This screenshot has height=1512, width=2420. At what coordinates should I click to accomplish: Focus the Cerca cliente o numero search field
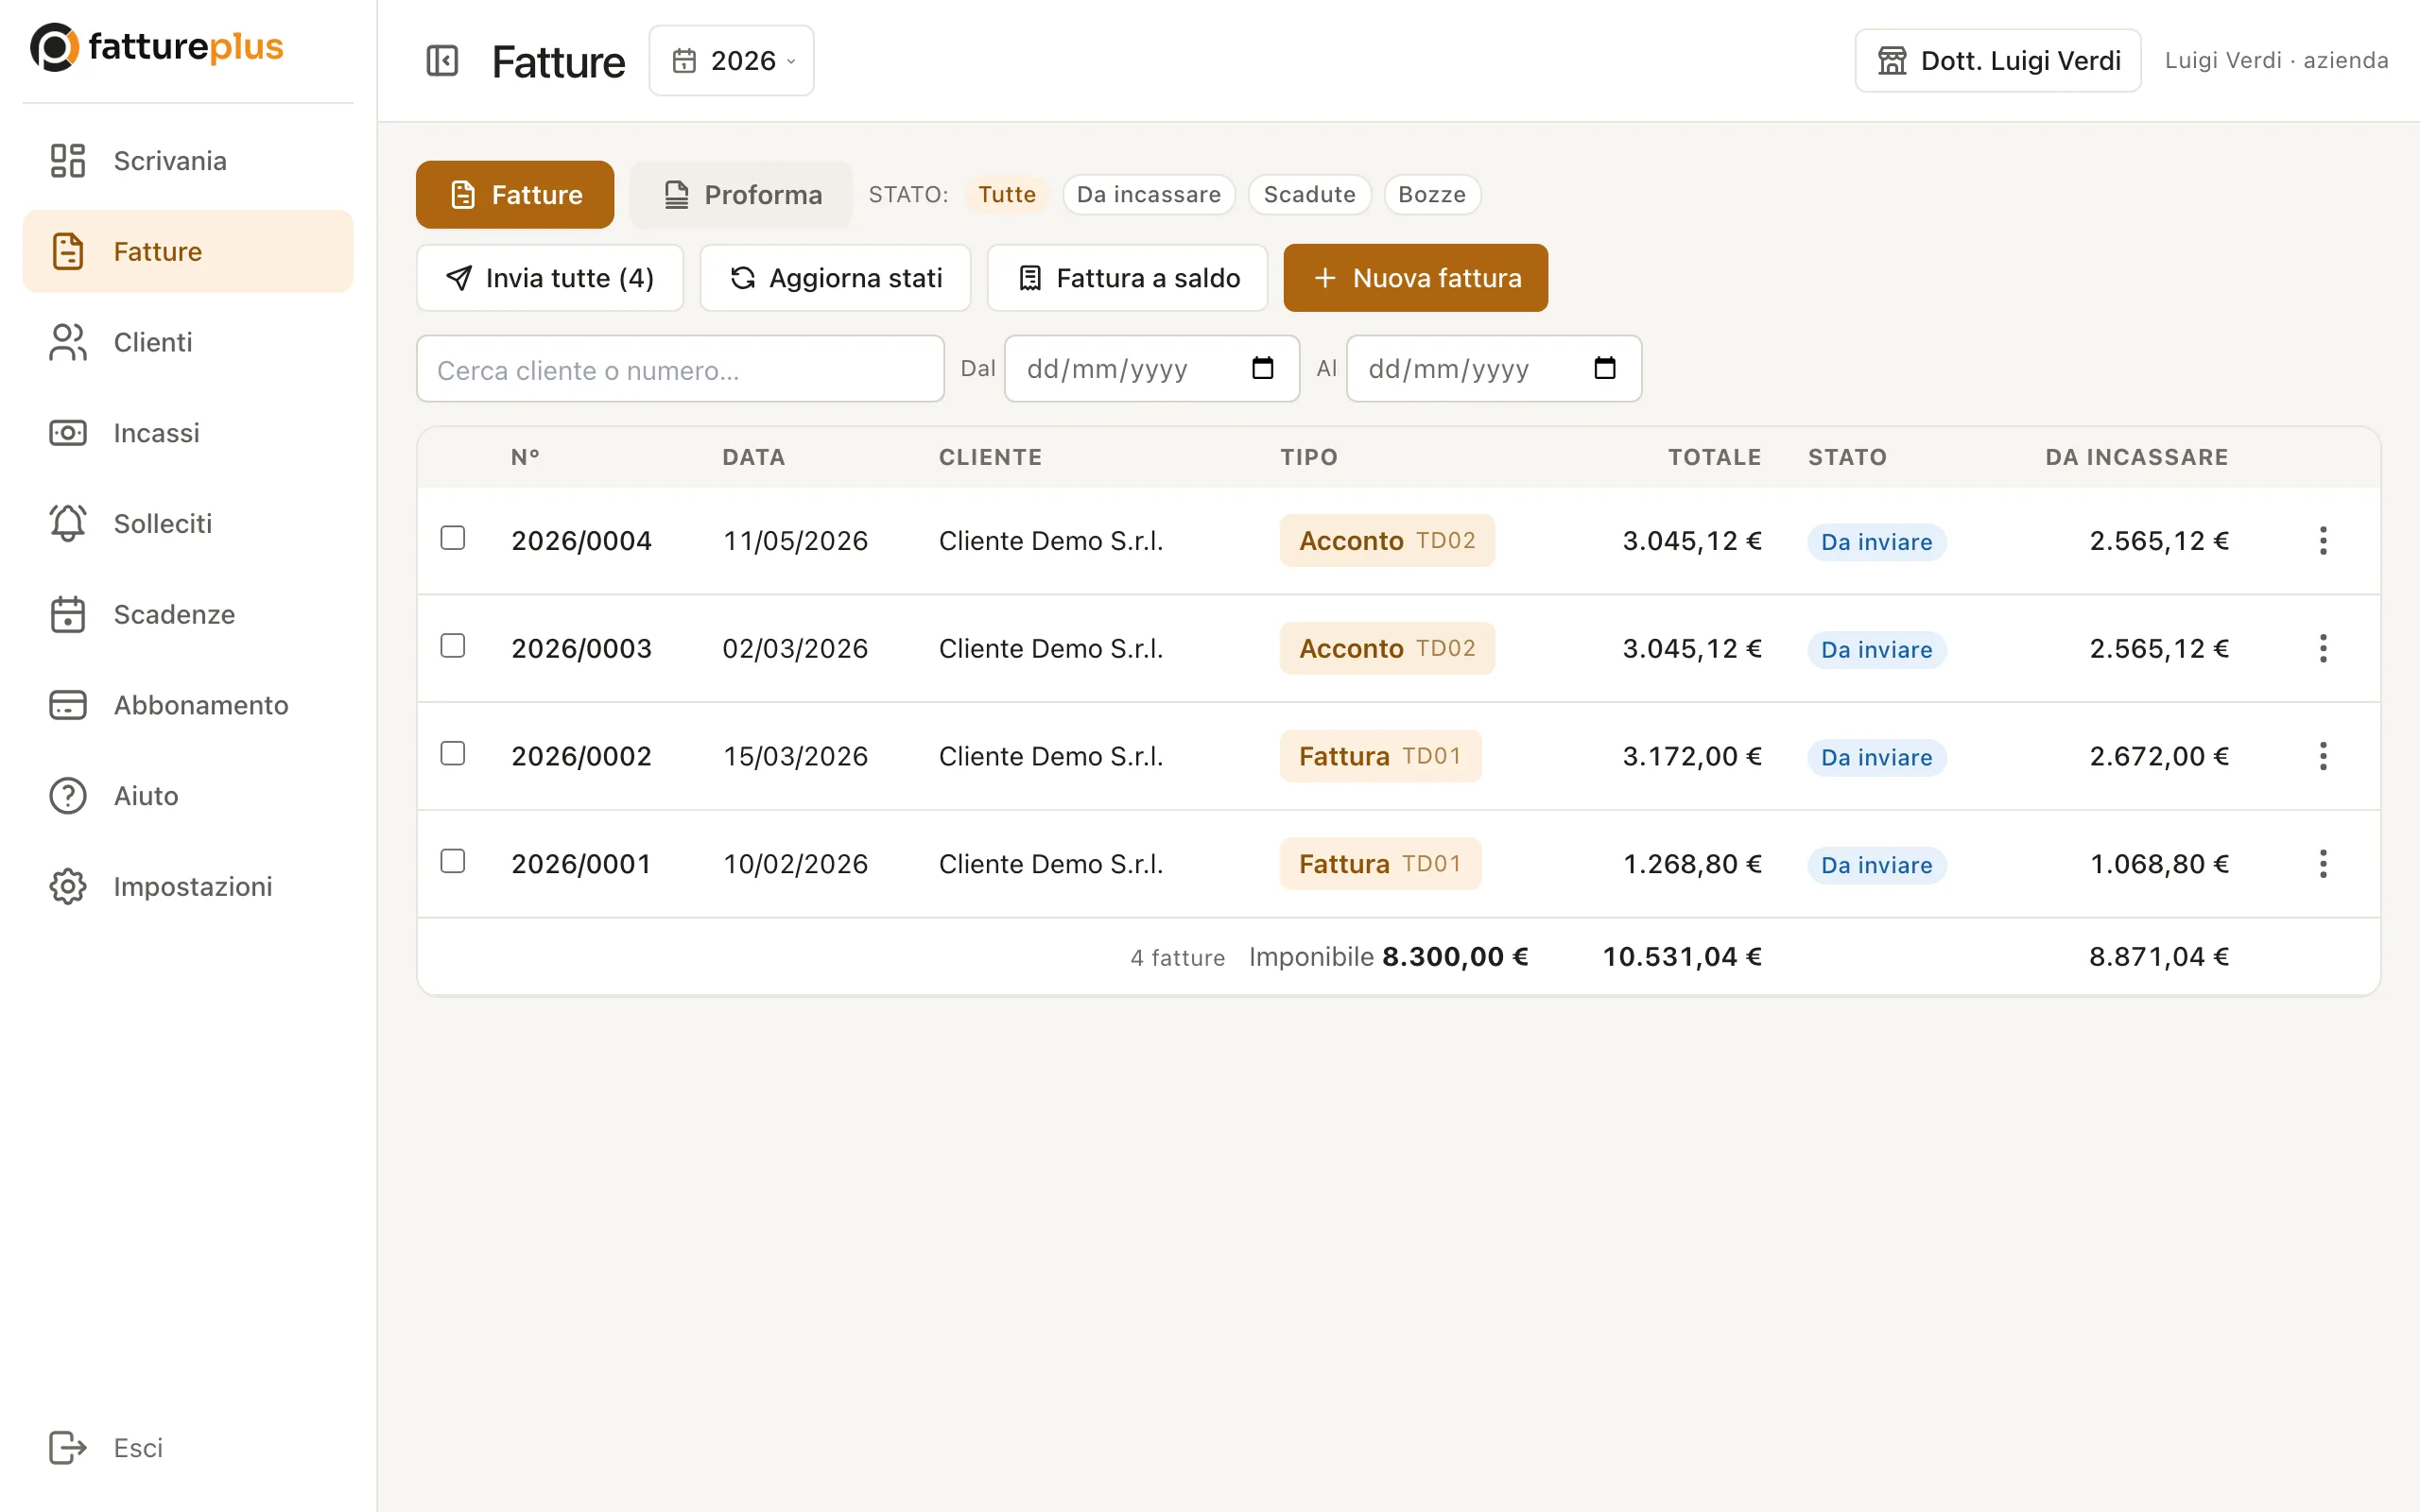point(680,369)
